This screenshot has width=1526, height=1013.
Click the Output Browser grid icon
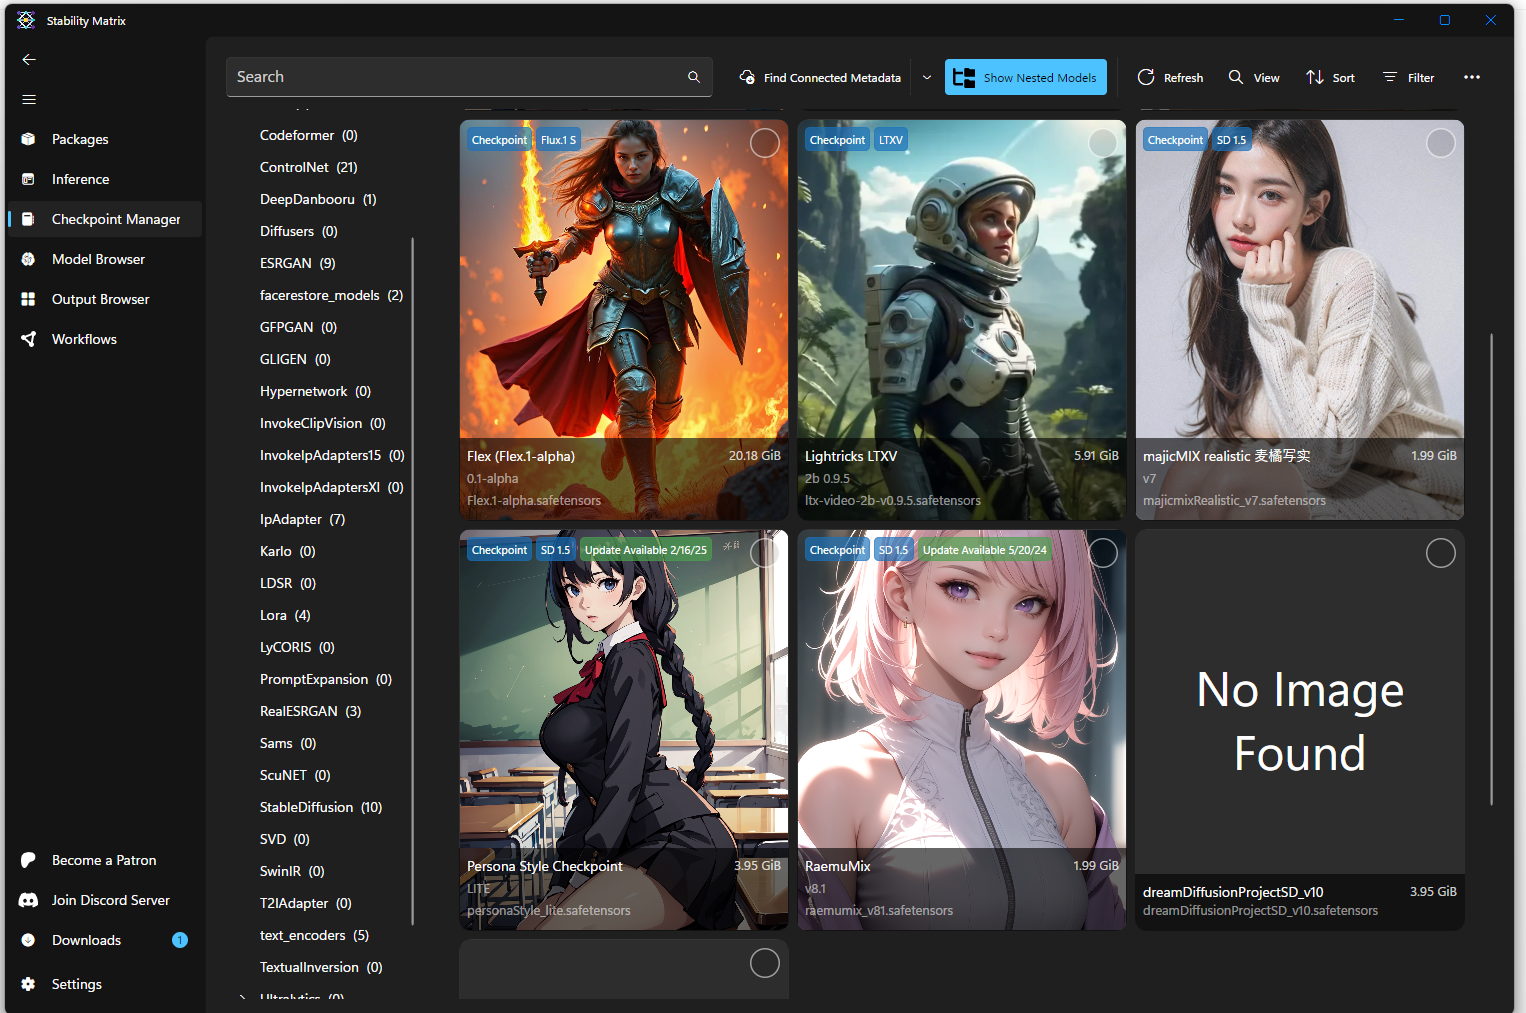pyautogui.click(x=28, y=299)
